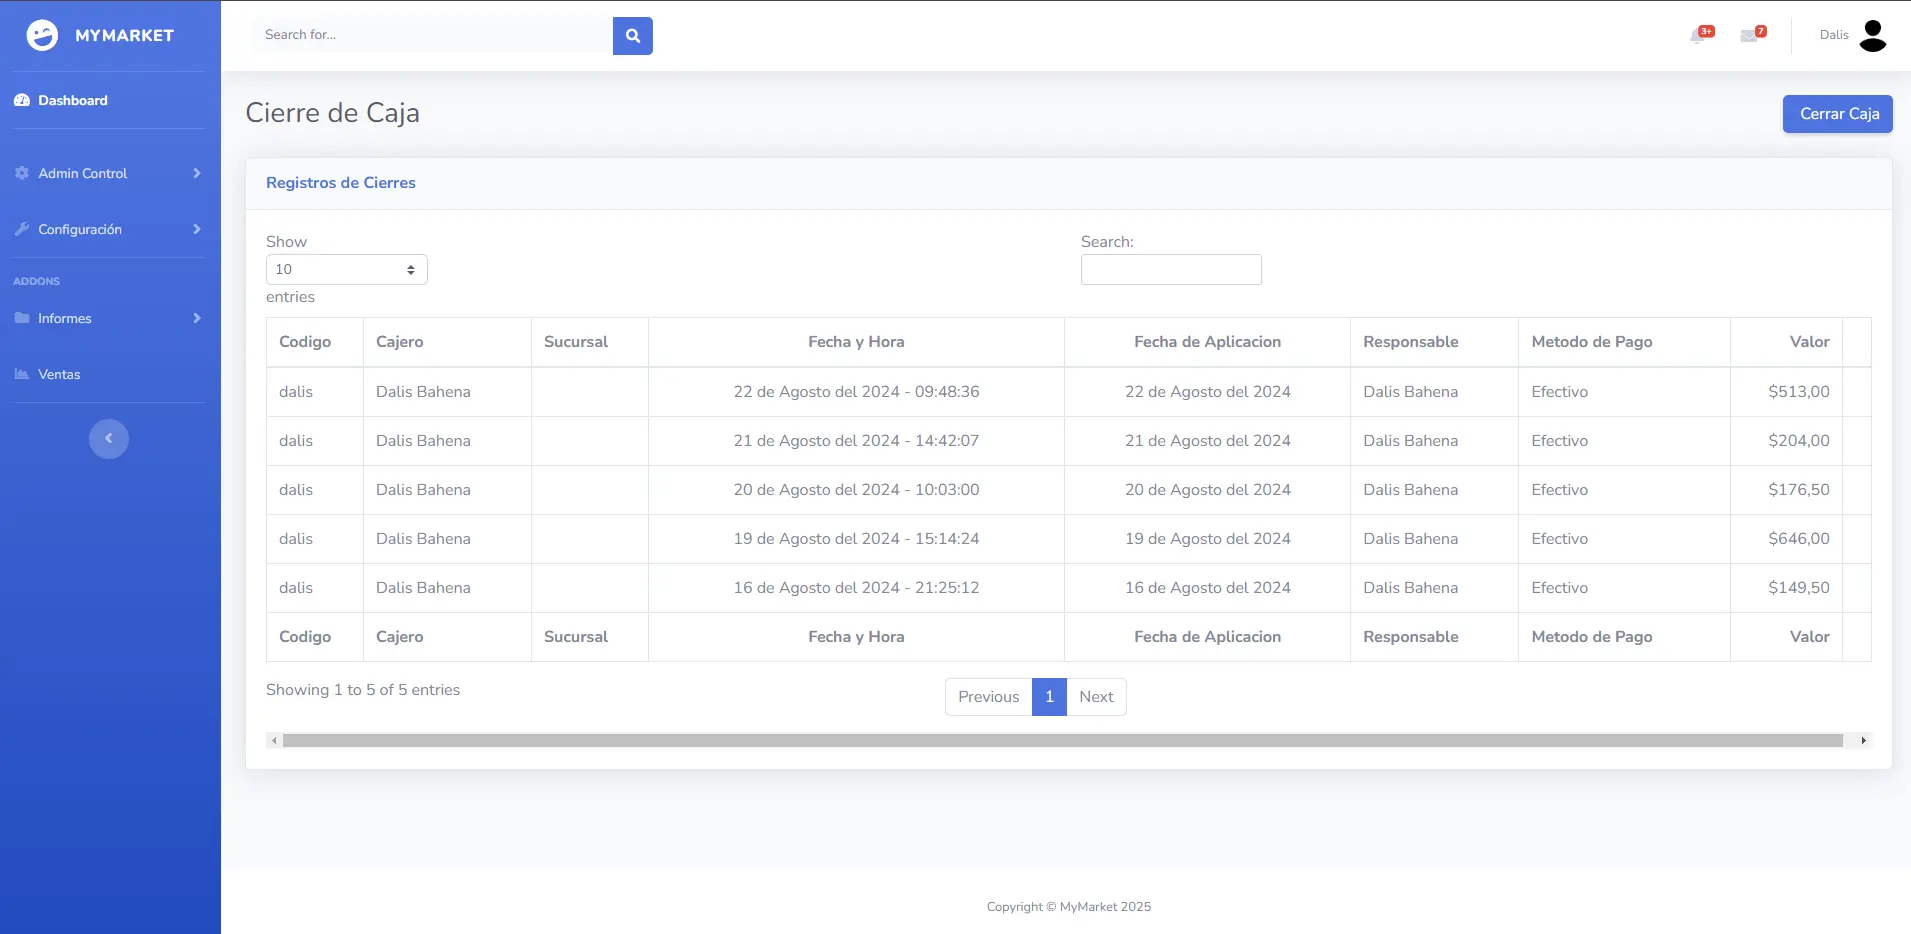Open the envelope messages icon
This screenshot has height=934, width=1911.
coord(1750,36)
